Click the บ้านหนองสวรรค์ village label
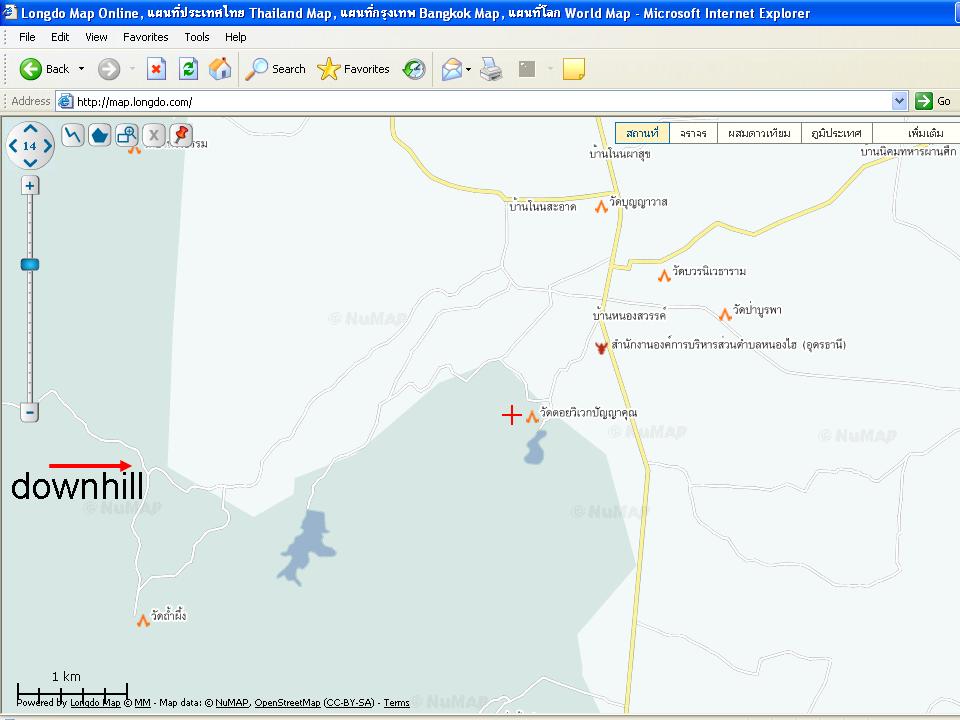 629,315
